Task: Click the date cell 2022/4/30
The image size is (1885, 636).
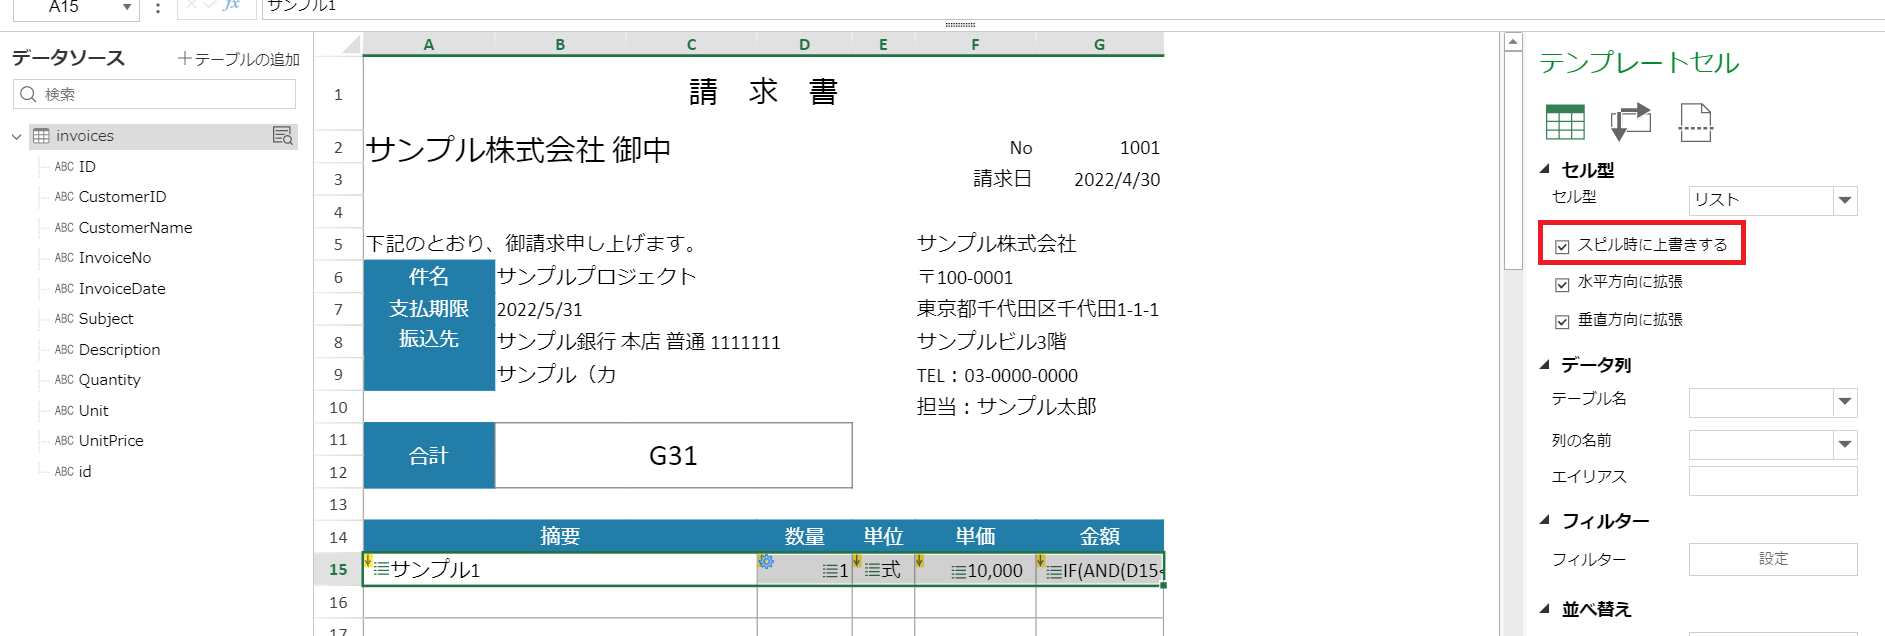Action: 1100,180
